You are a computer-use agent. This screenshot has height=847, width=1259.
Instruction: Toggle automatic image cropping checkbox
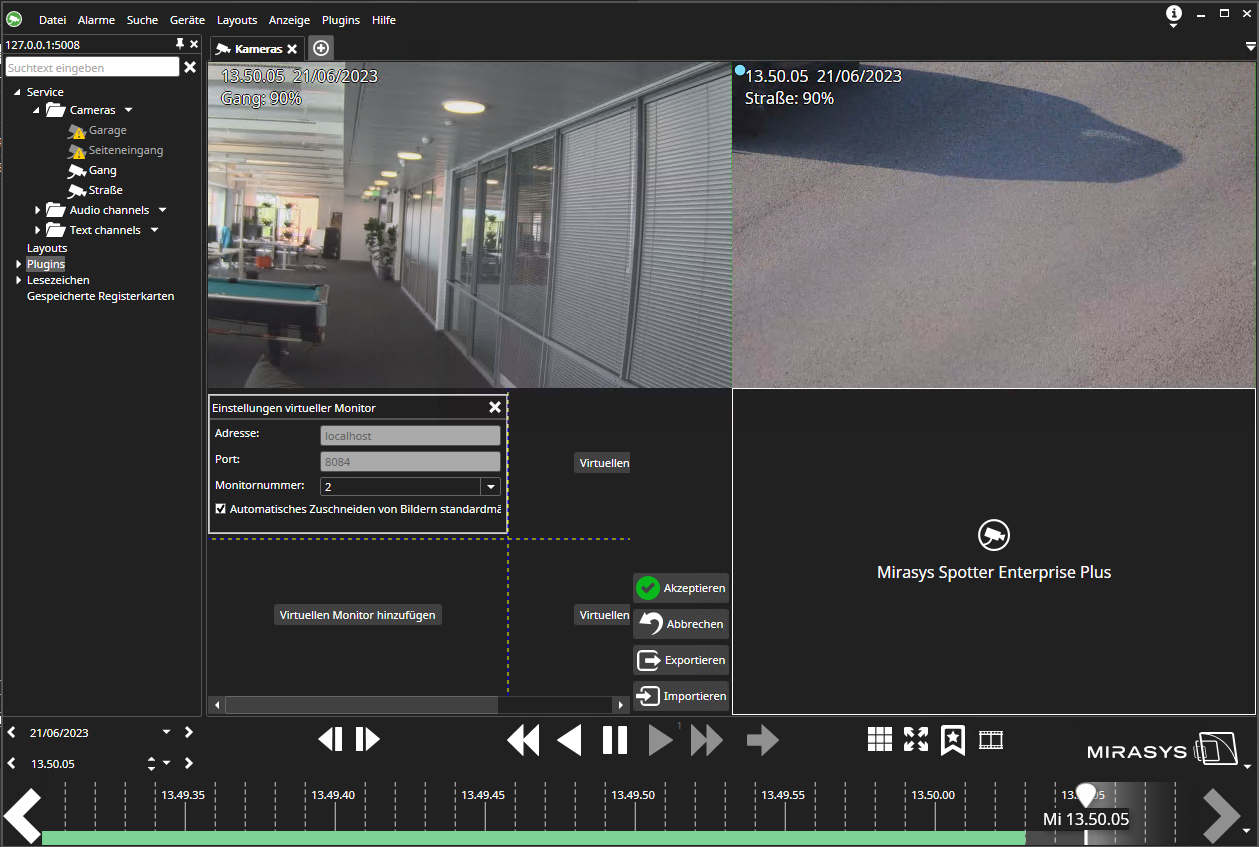pos(221,509)
